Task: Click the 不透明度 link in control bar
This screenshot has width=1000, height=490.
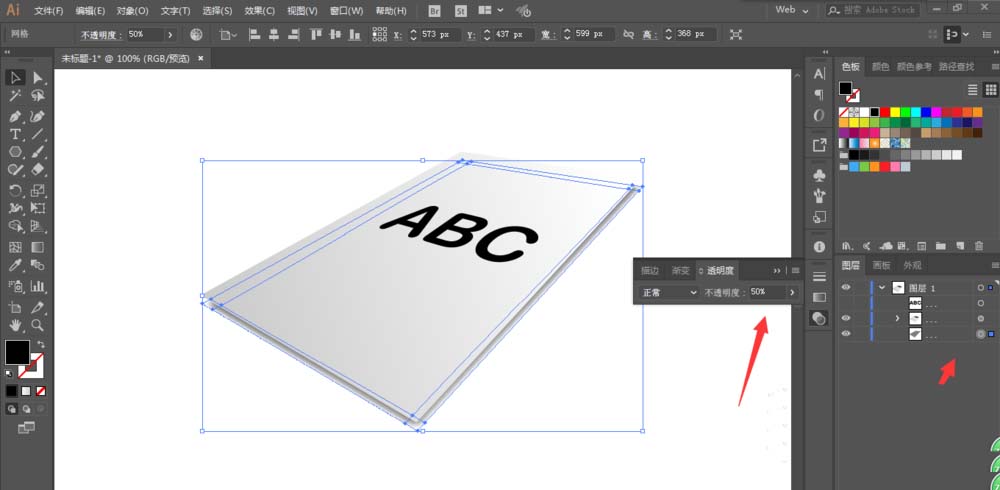Action: (x=100, y=34)
